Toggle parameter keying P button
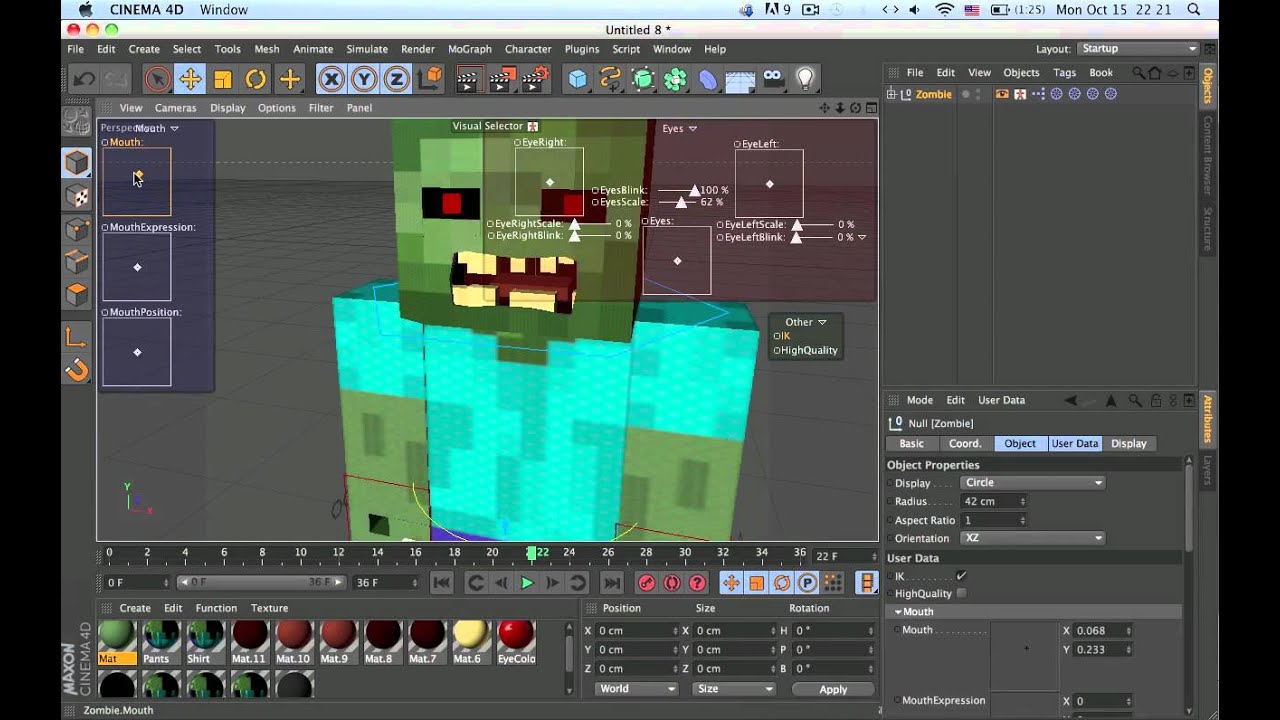Screen dimensions: 1280x720 [808, 583]
